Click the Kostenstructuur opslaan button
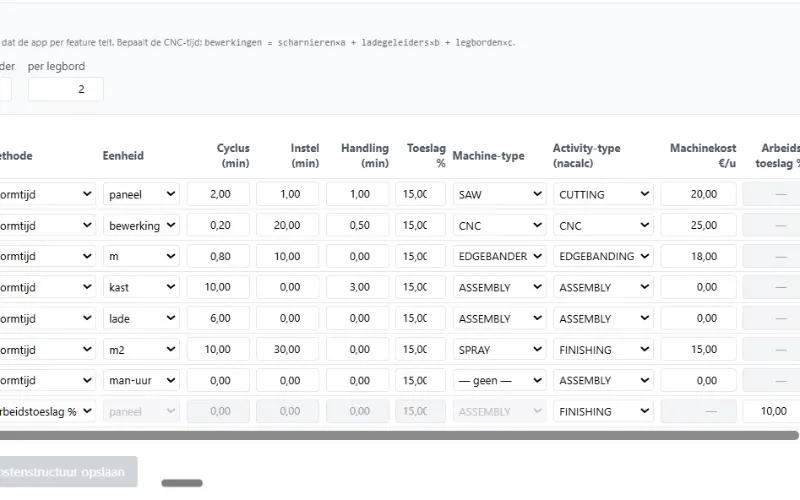The image size is (800, 500). pos(68,472)
